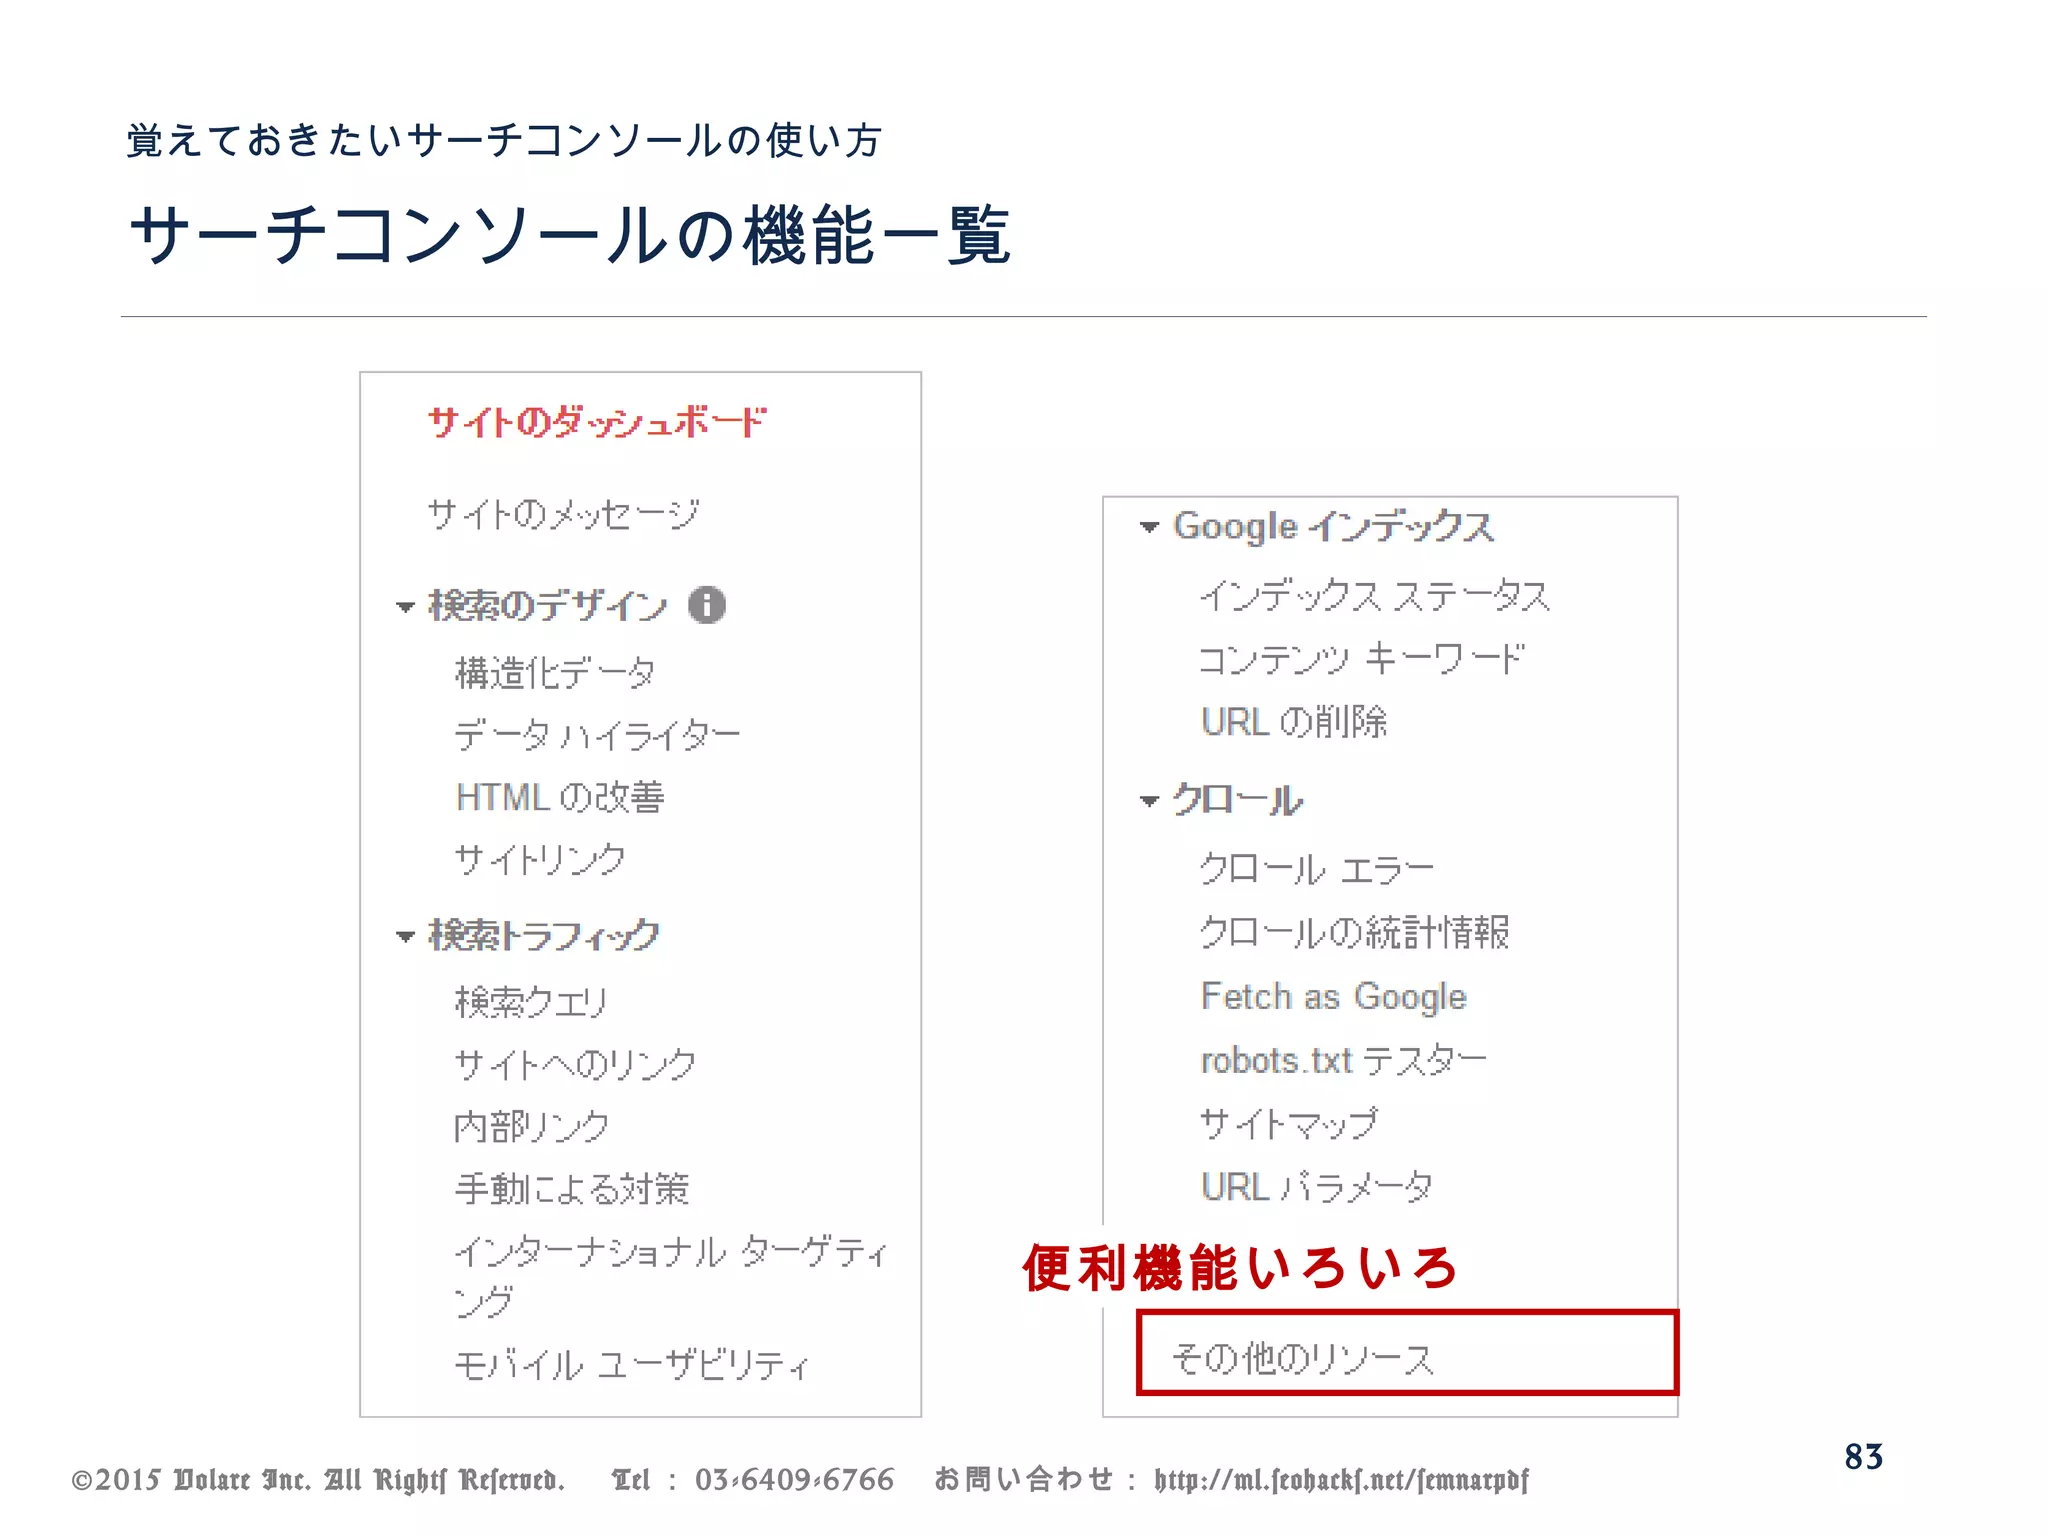Select Google インデックス section heading
The height and width of the screenshot is (1536, 2048).
pyautogui.click(x=1333, y=526)
